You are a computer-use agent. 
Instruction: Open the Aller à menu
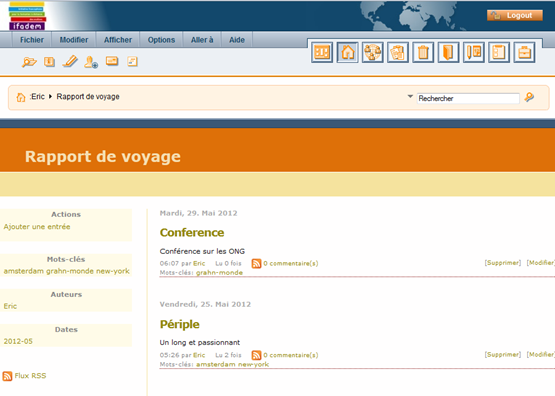coord(202,40)
